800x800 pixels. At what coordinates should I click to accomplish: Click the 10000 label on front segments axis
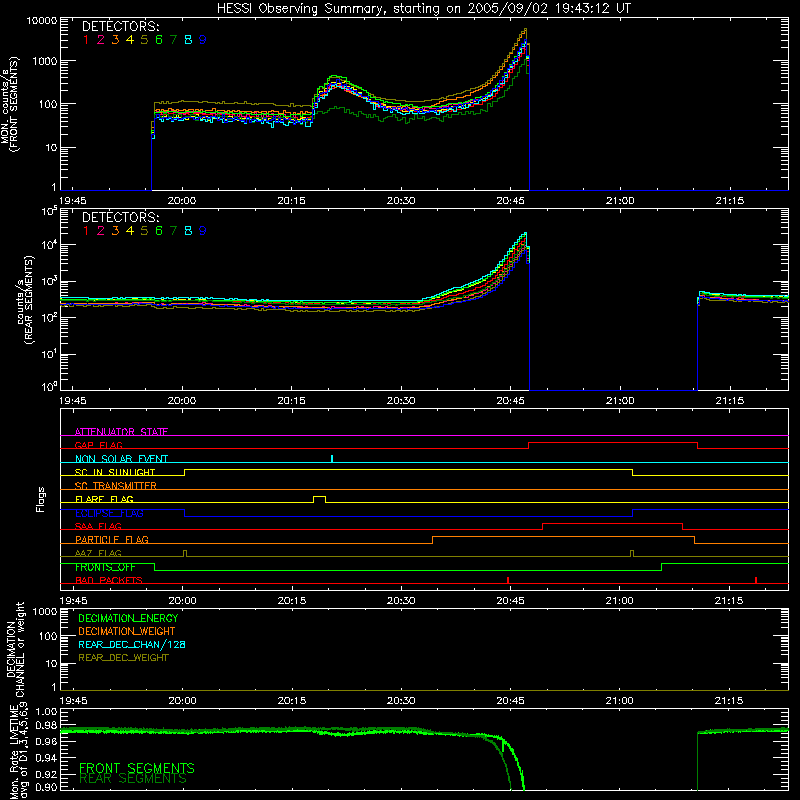42,21
